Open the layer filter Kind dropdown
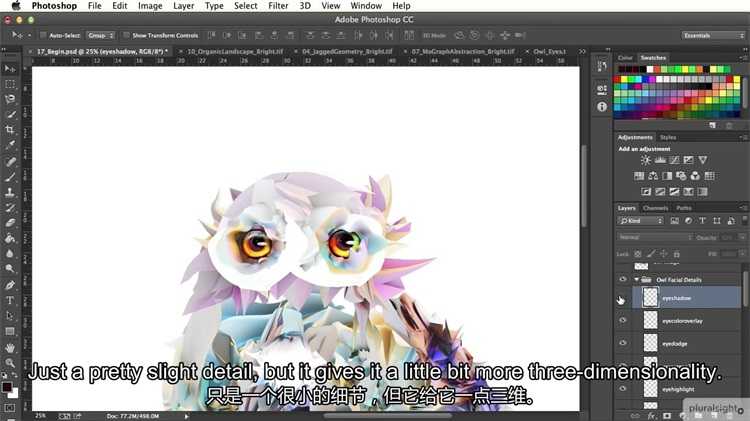Screen dimensions: 750x421 (x=640, y=221)
